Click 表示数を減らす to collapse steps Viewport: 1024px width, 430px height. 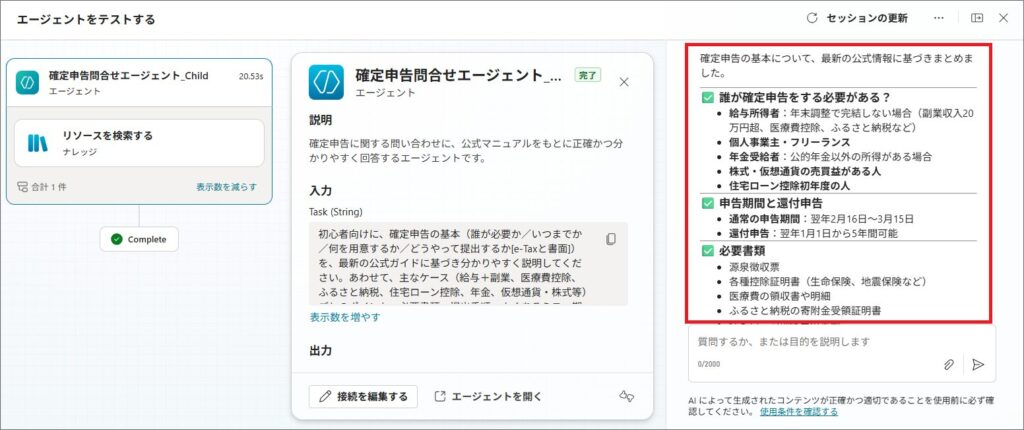(226, 187)
